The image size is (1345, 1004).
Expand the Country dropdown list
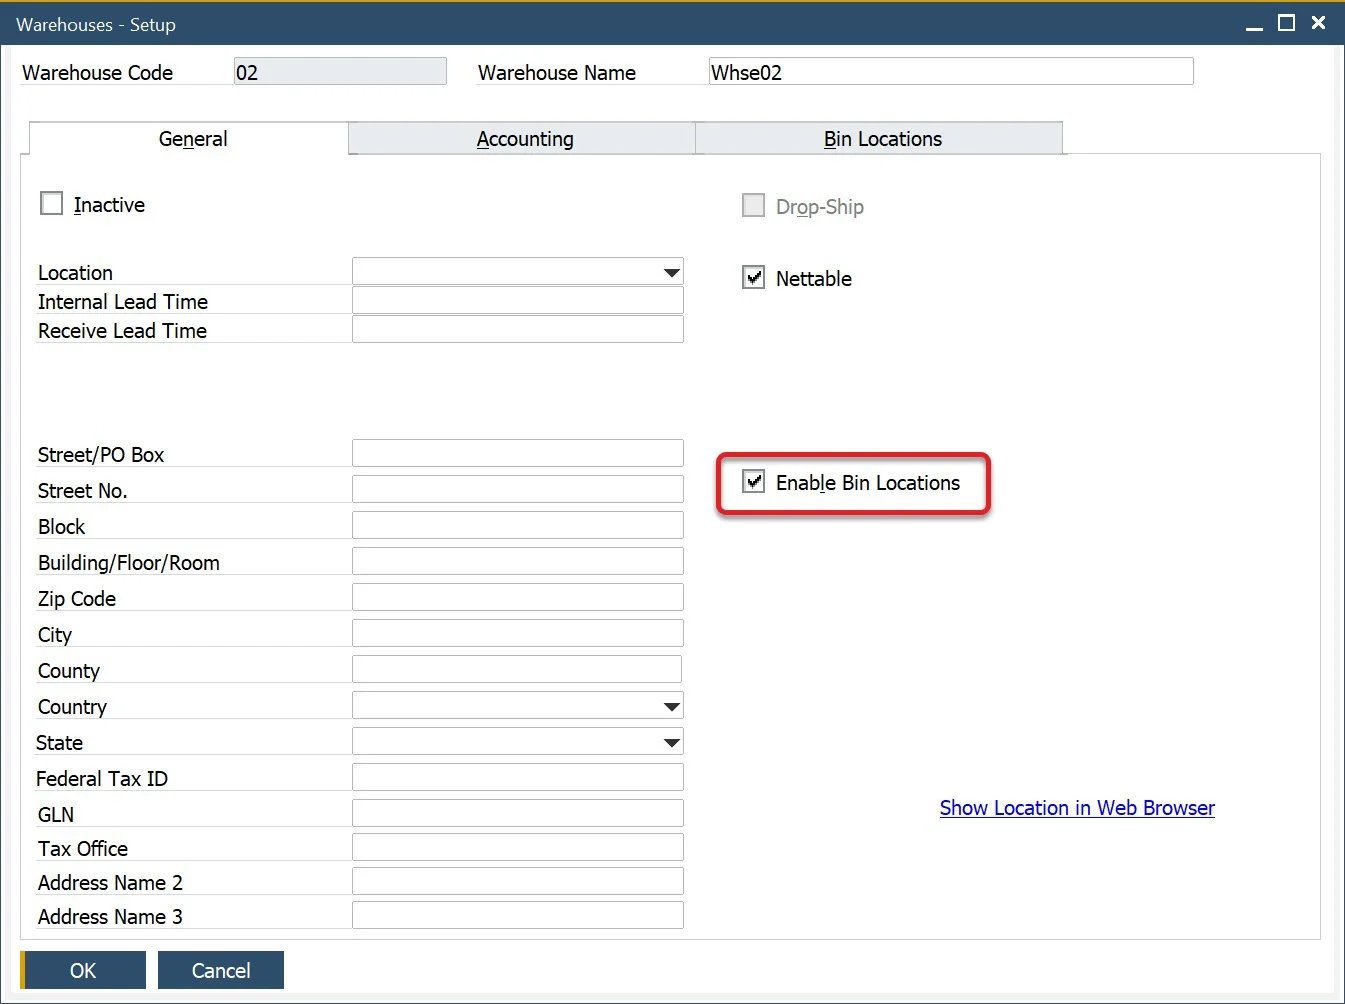coord(671,706)
